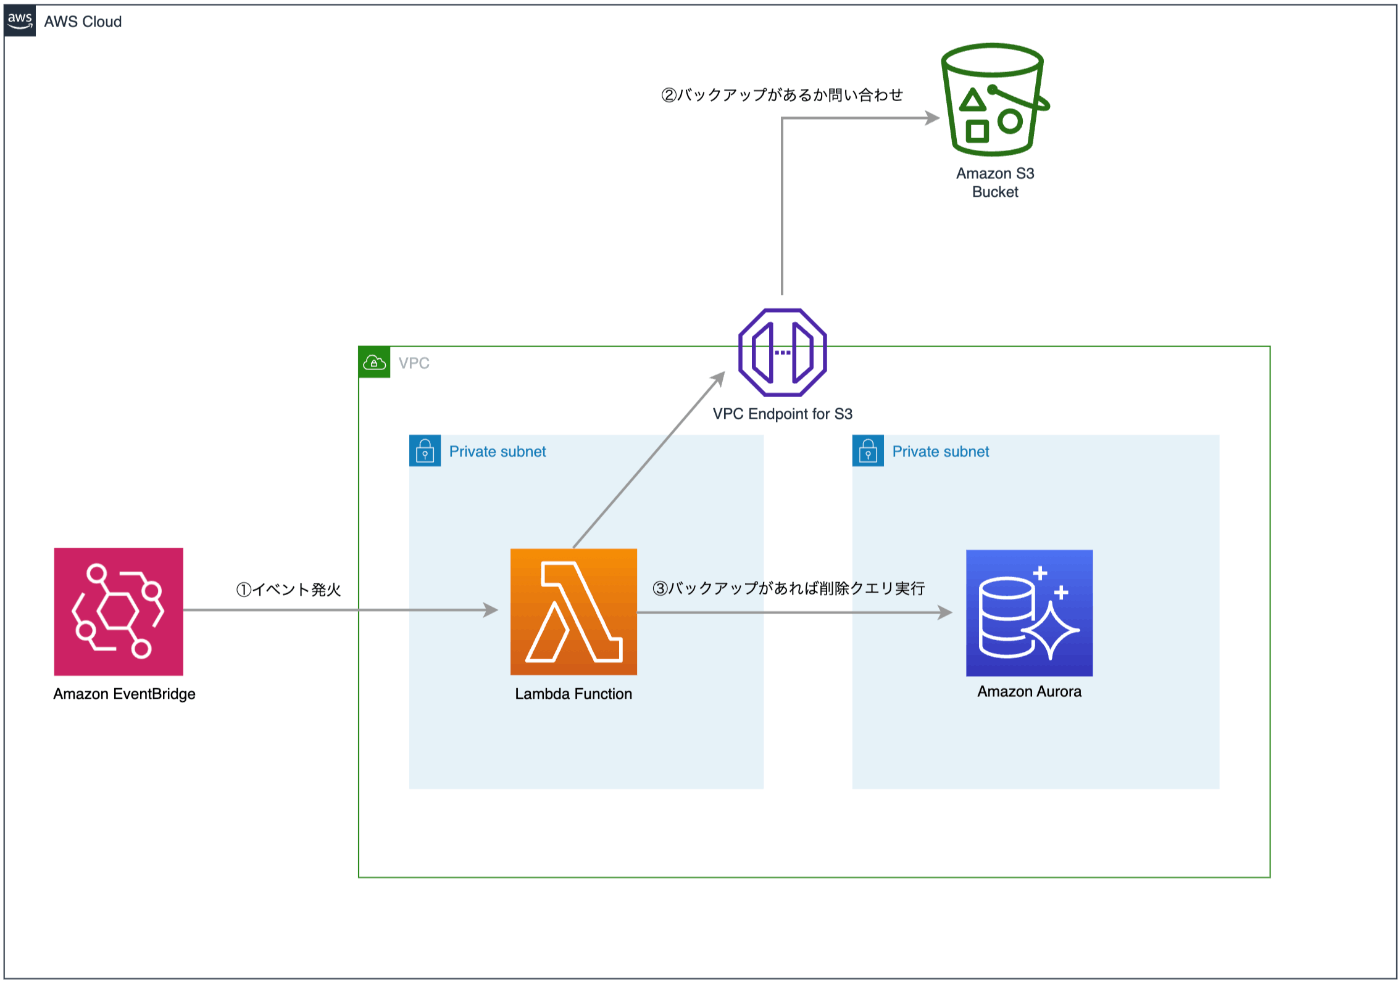Click the 'Lambda Function' caption
The height and width of the screenshot is (983, 1400).
tap(573, 694)
